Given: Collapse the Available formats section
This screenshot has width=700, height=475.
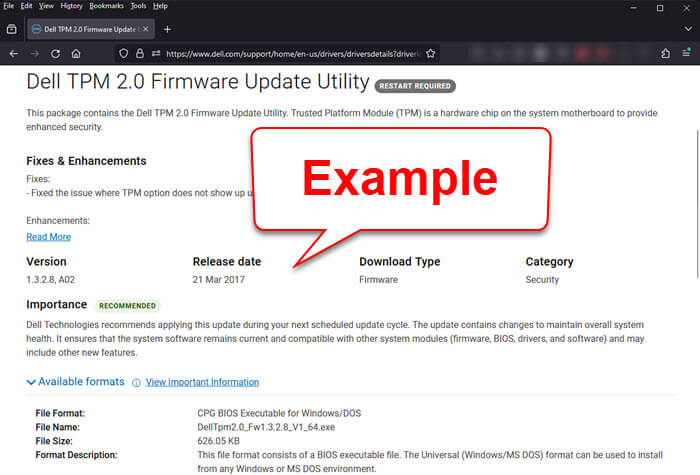Looking at the screenshot, I should tap(75, 382).
